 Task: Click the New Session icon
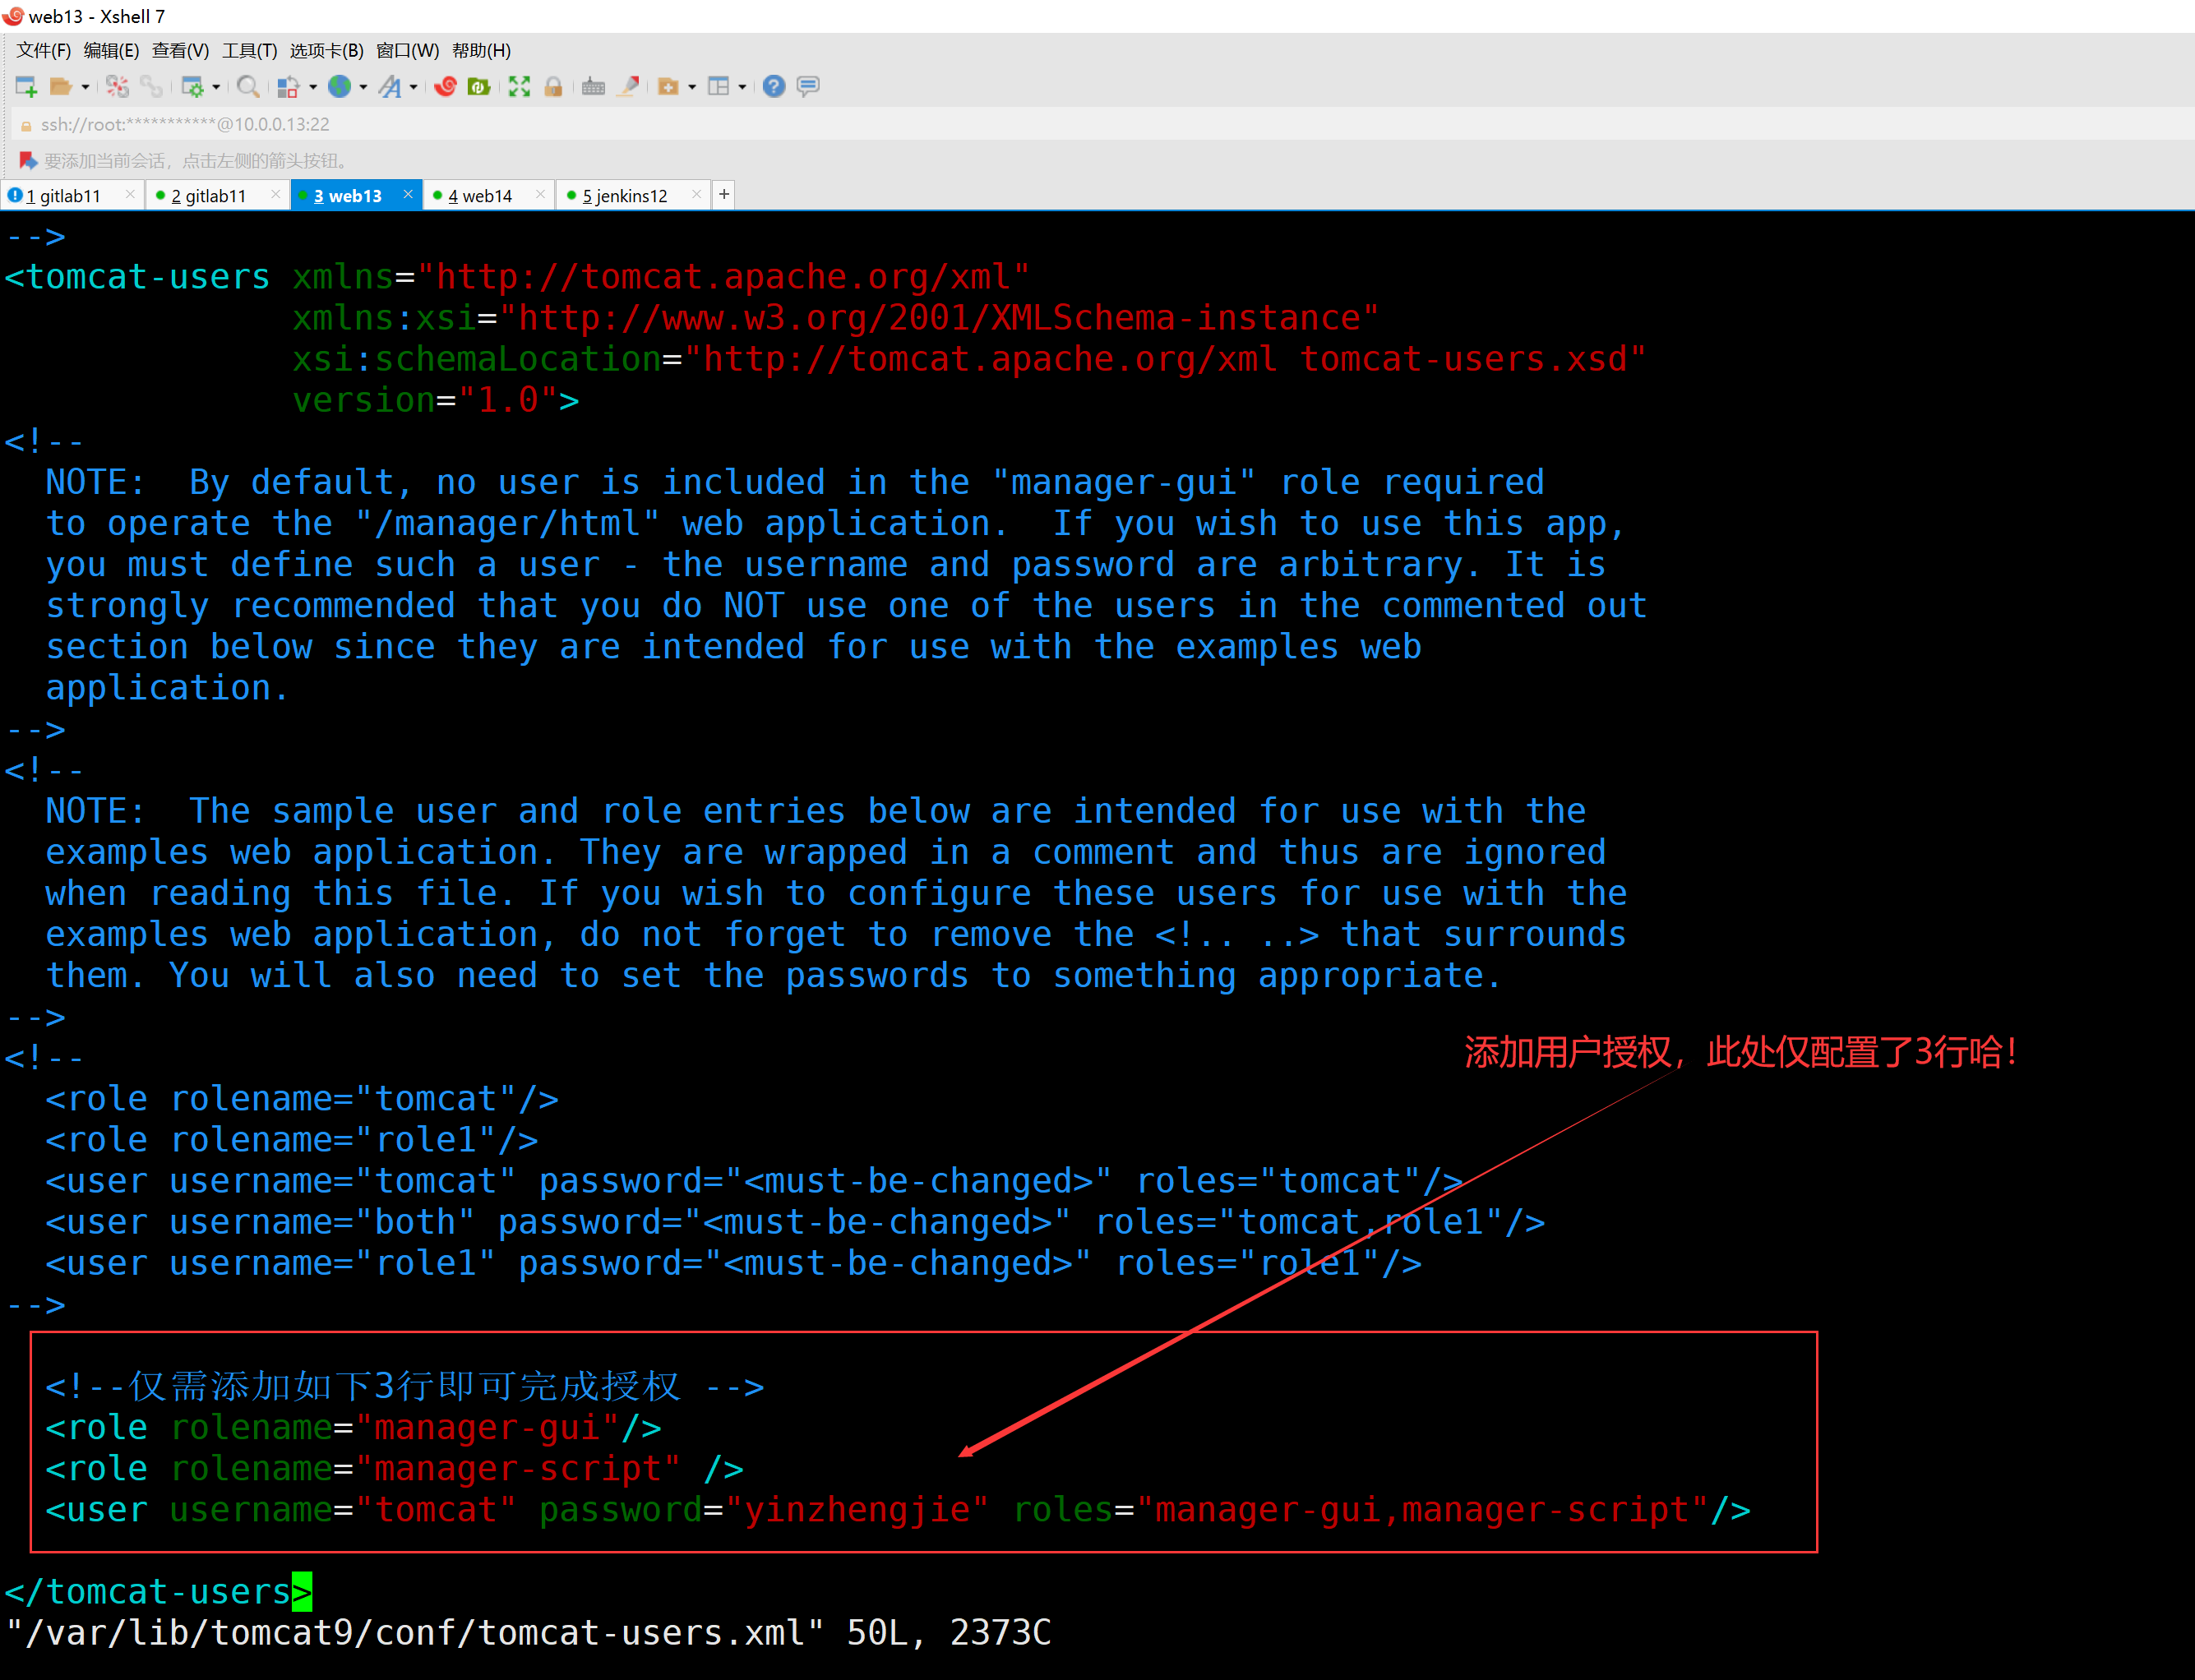[26, 87]
